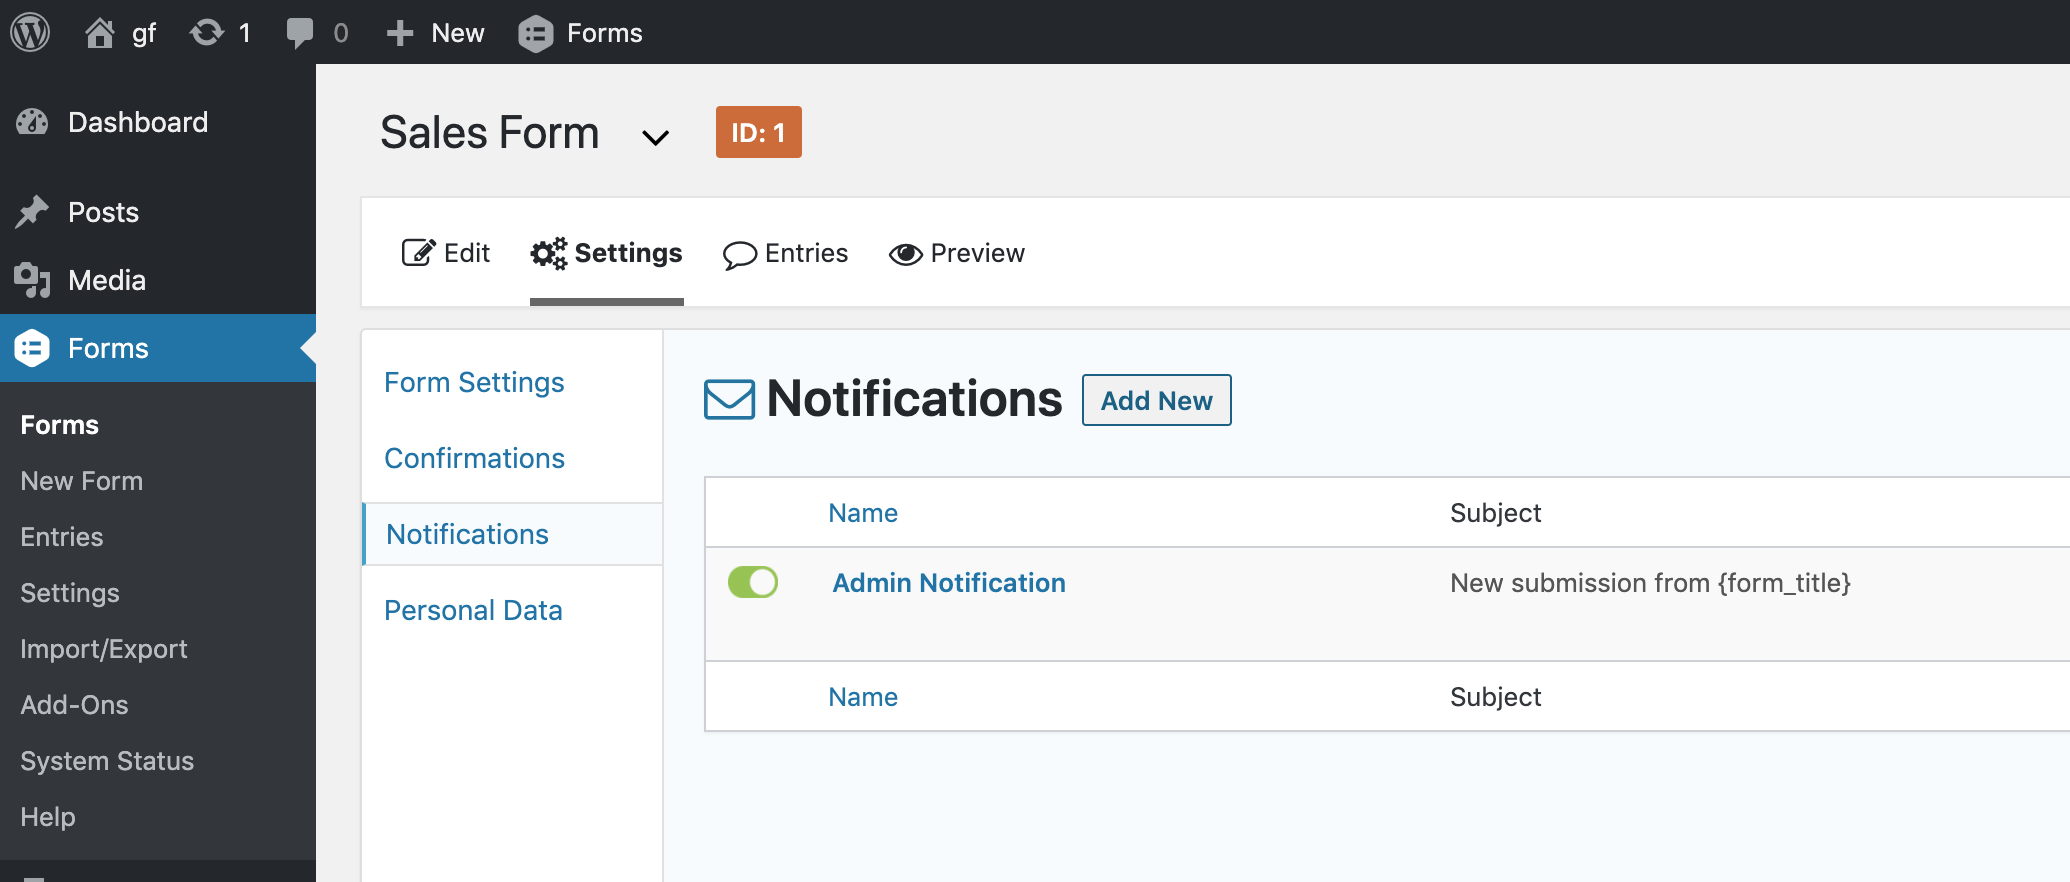The width and height of the screenshot is (2070, 882).
Task: Click the comment count 0
Action: 341,33
